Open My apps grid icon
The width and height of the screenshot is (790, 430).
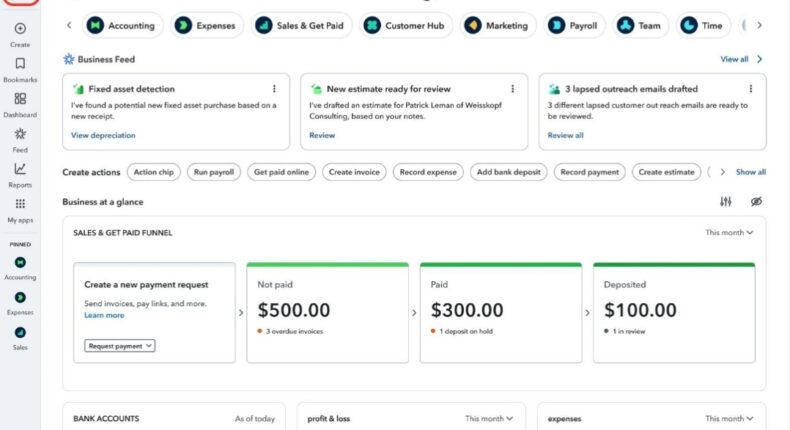coord(20,204)
